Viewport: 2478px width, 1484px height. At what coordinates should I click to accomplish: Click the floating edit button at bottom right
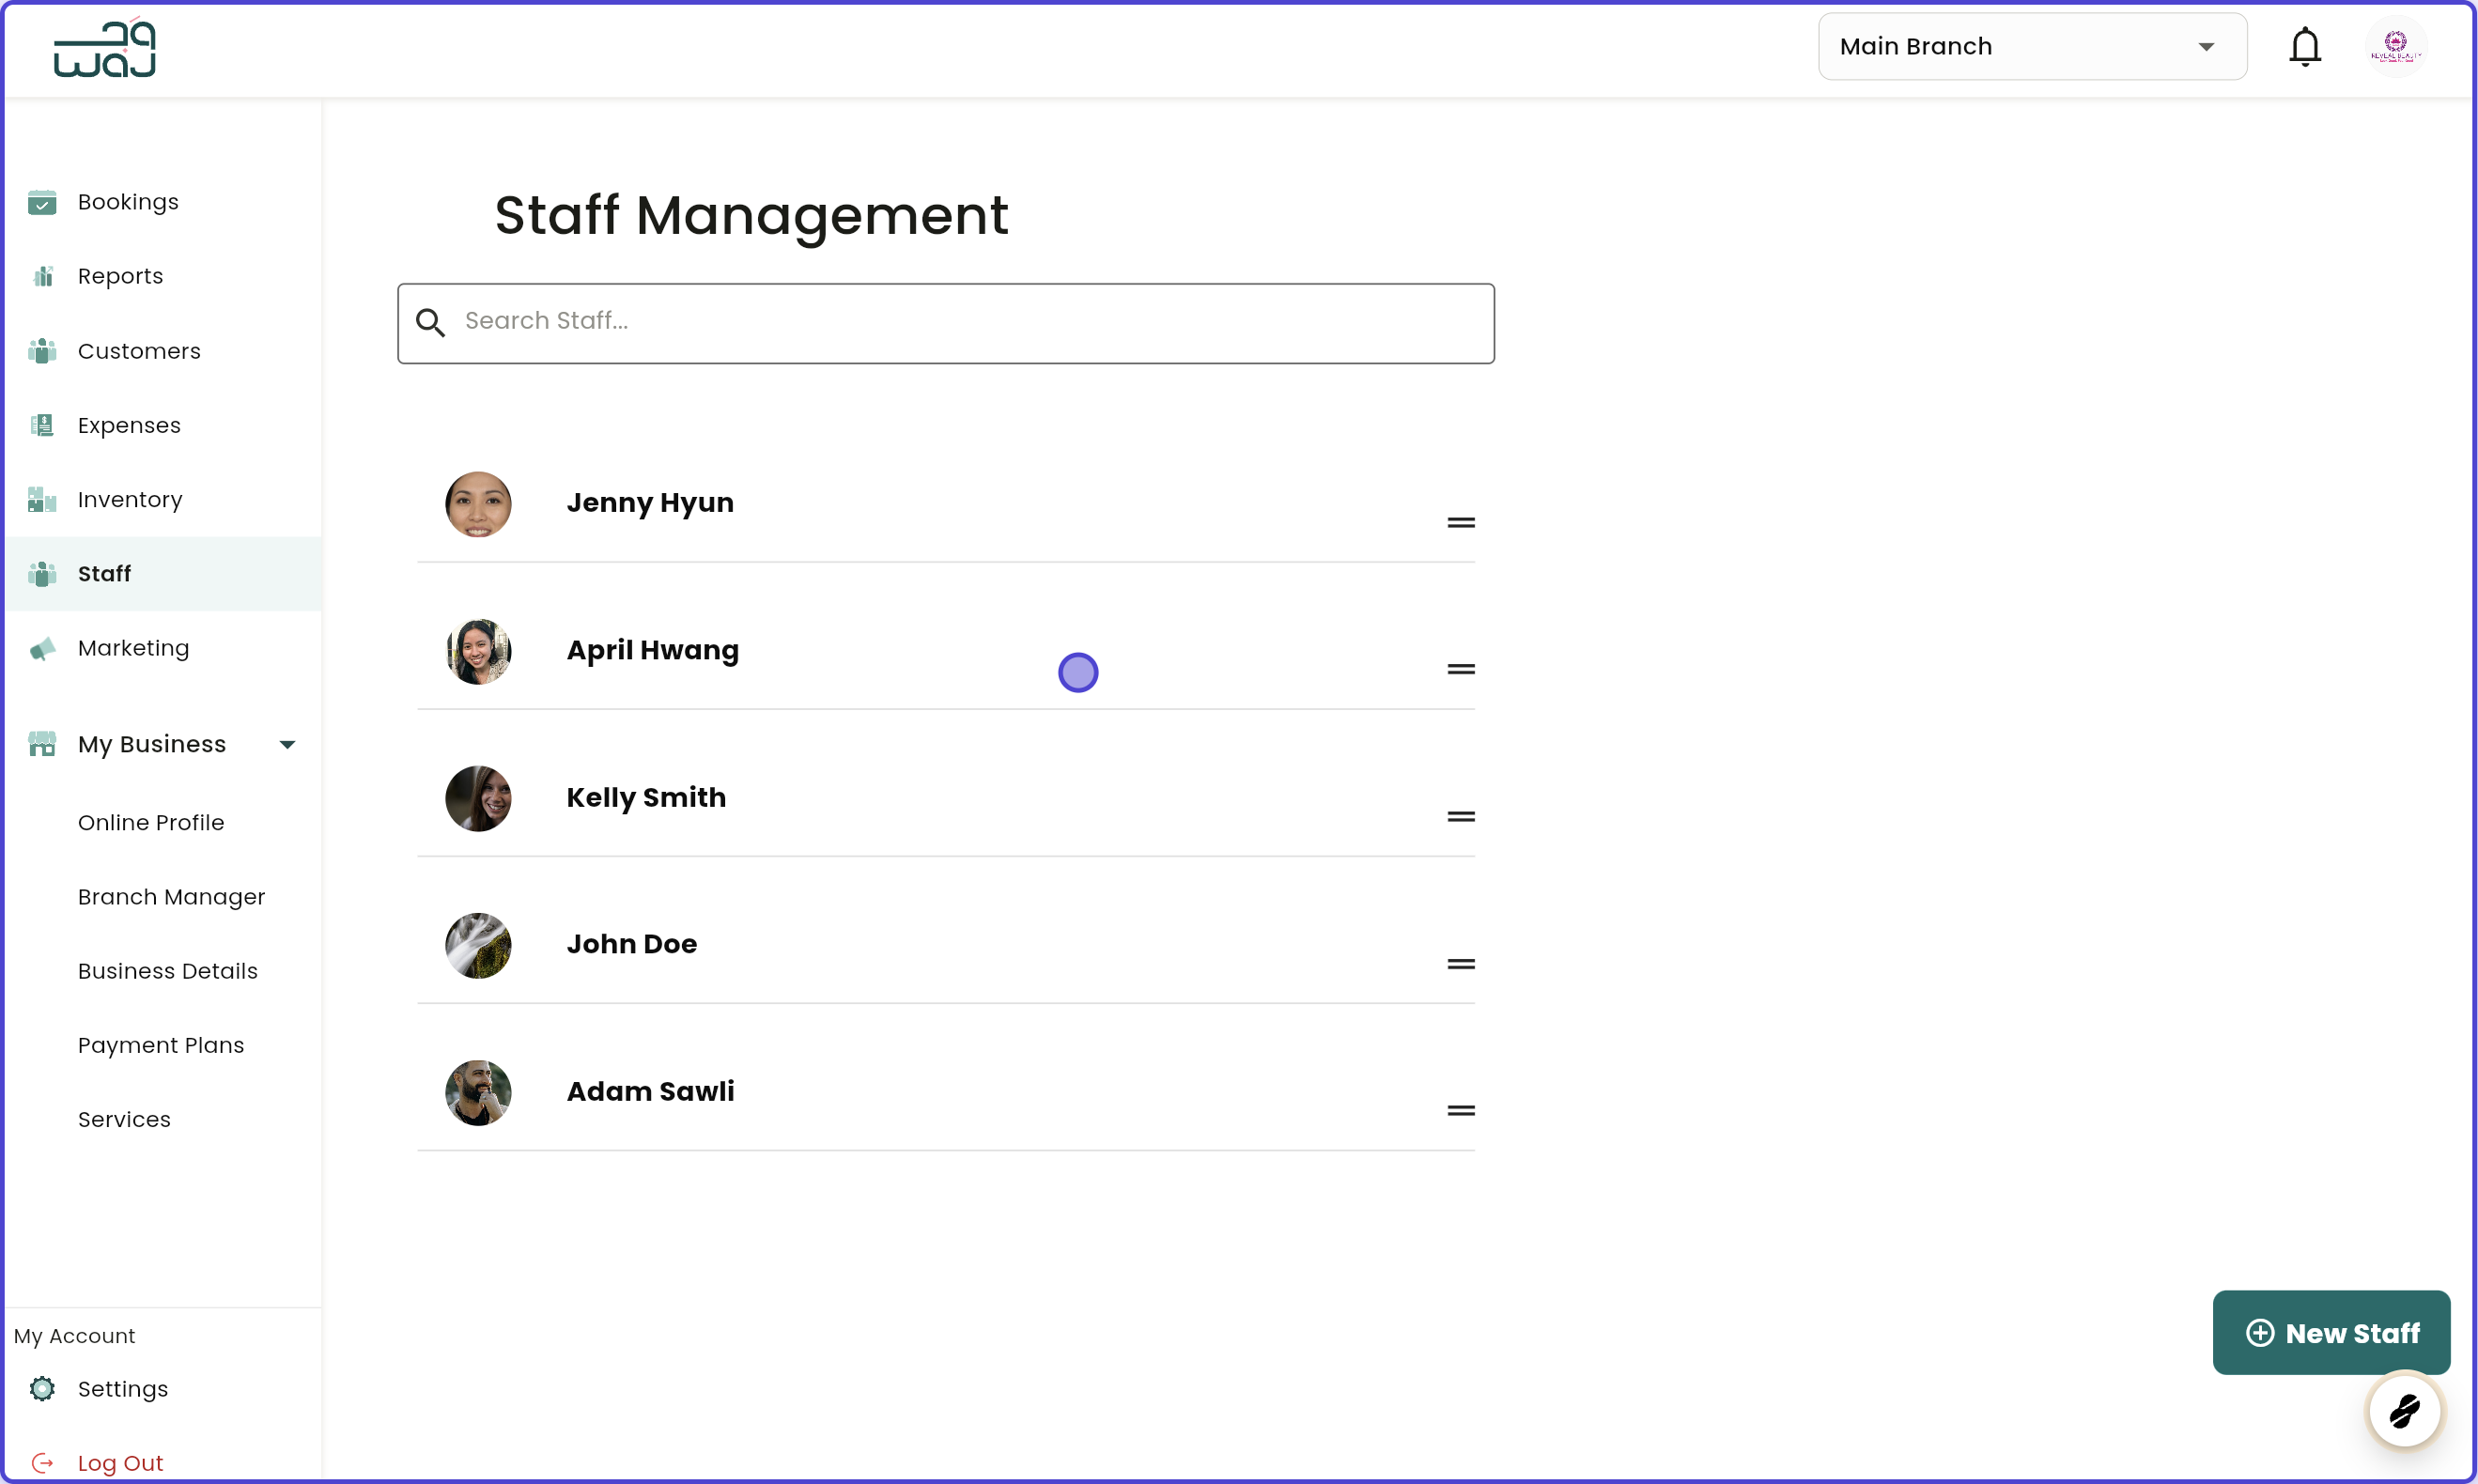[2404, 1412]
